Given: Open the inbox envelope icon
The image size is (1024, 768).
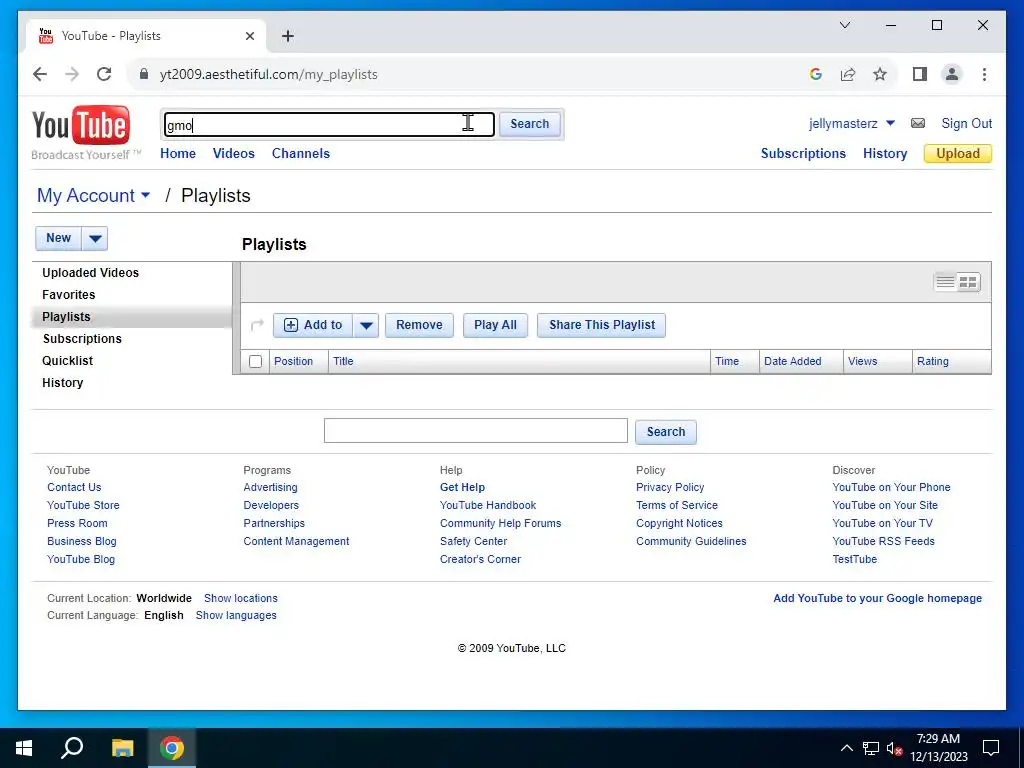Looking at the screenshot, I should pos(918,123).
